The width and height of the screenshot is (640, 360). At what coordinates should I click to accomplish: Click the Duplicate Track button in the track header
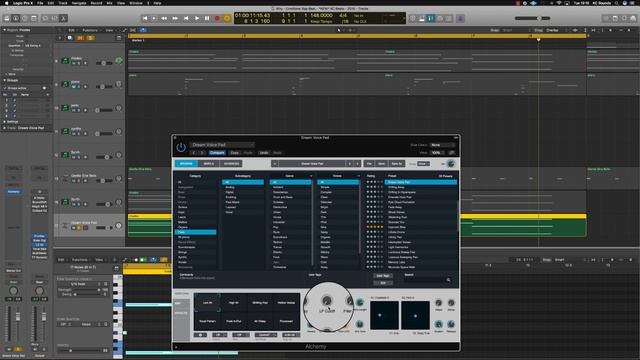(69, 38)
